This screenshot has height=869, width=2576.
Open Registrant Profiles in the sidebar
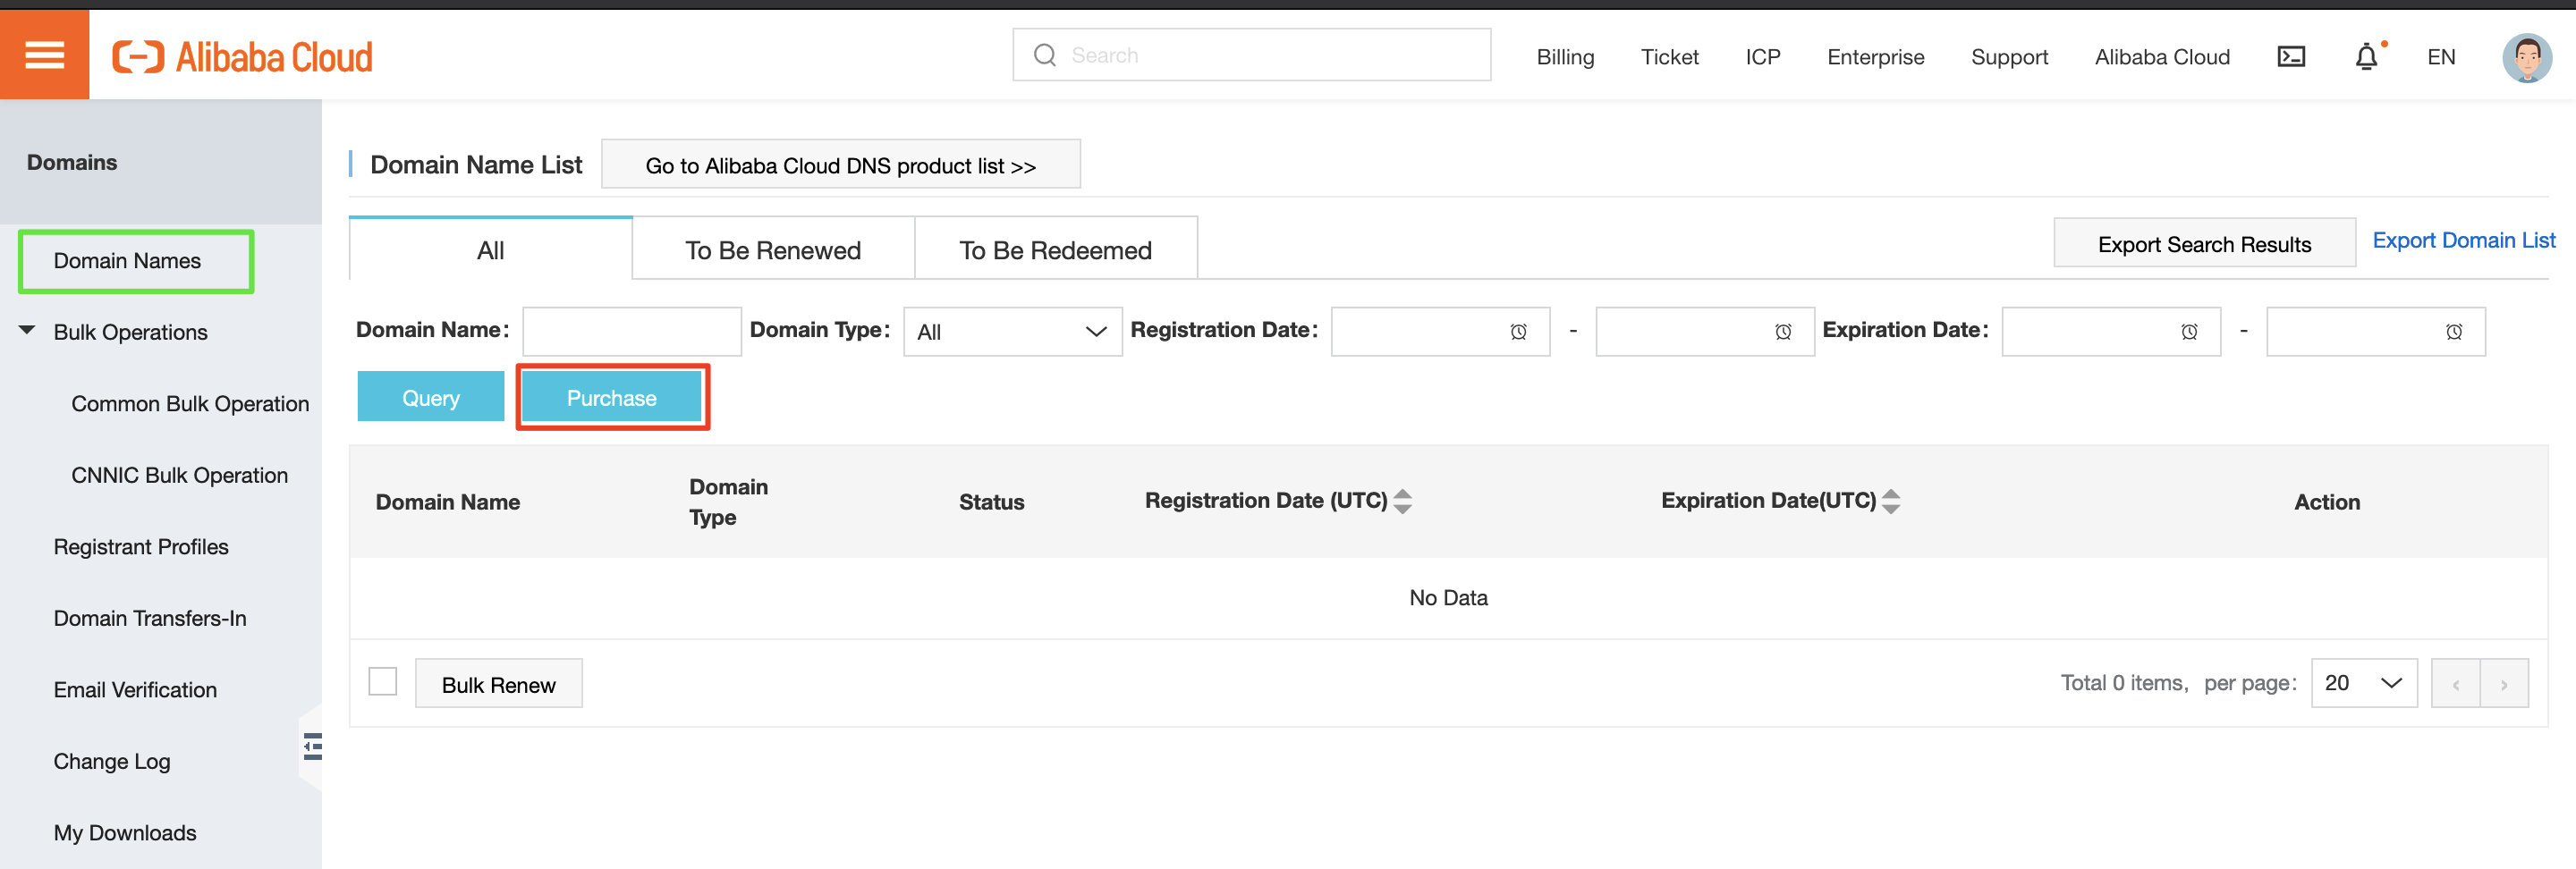pos(141,547)
